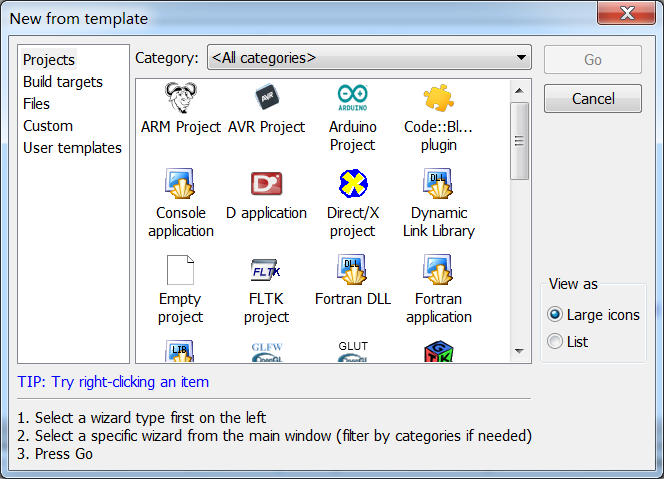
Task: Select the FLTK project icon
Action: 266,270
